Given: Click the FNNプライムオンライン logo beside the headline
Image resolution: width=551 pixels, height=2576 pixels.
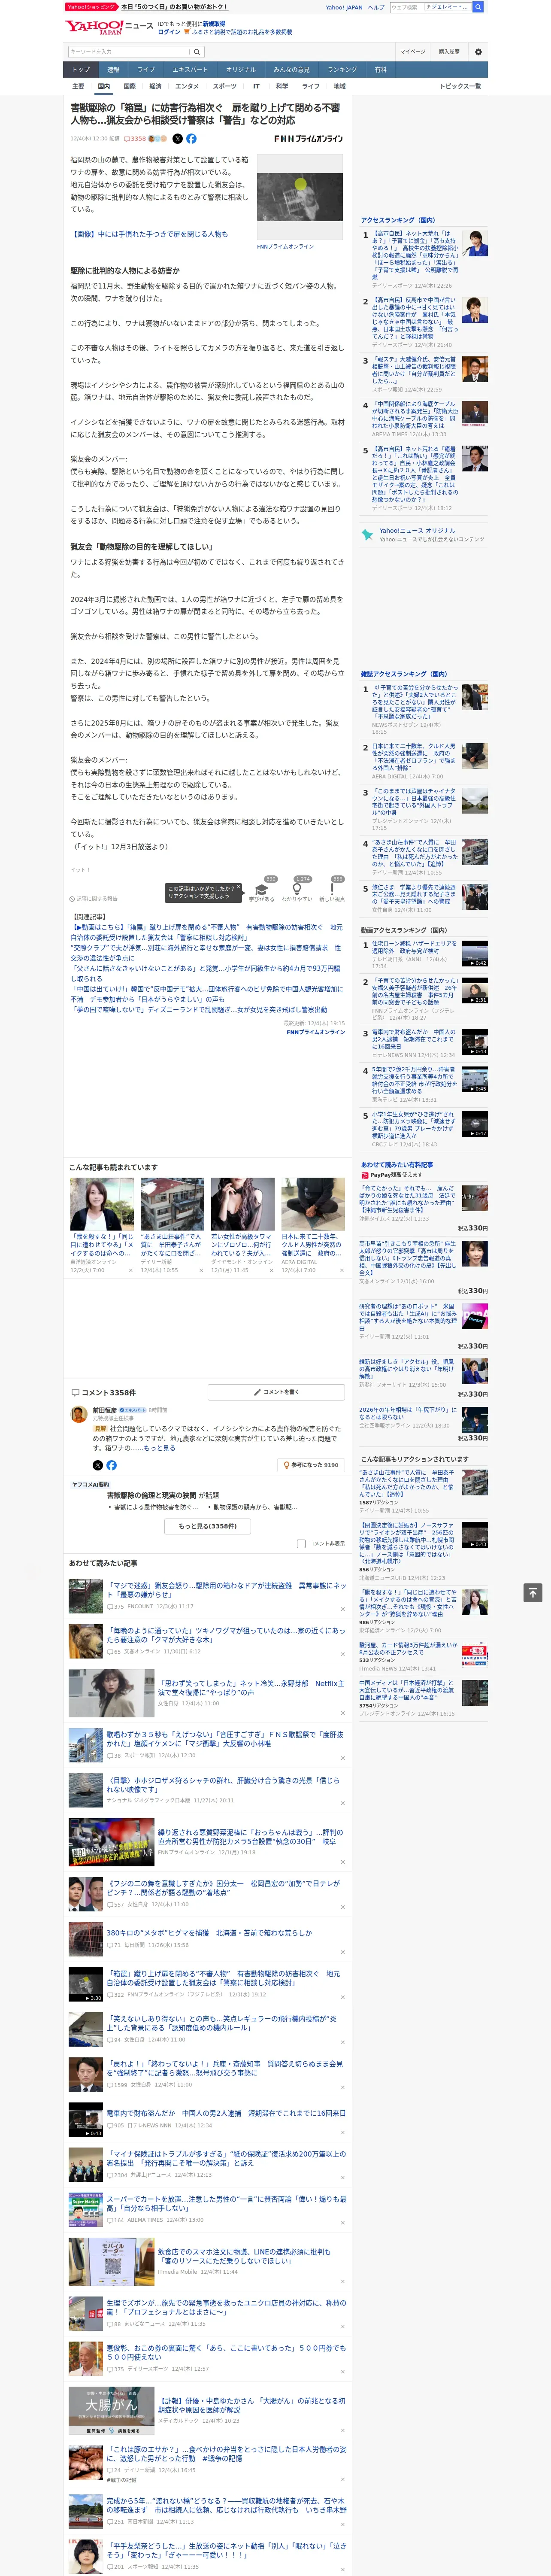Looking at the screenshot, I should [308, 139].
